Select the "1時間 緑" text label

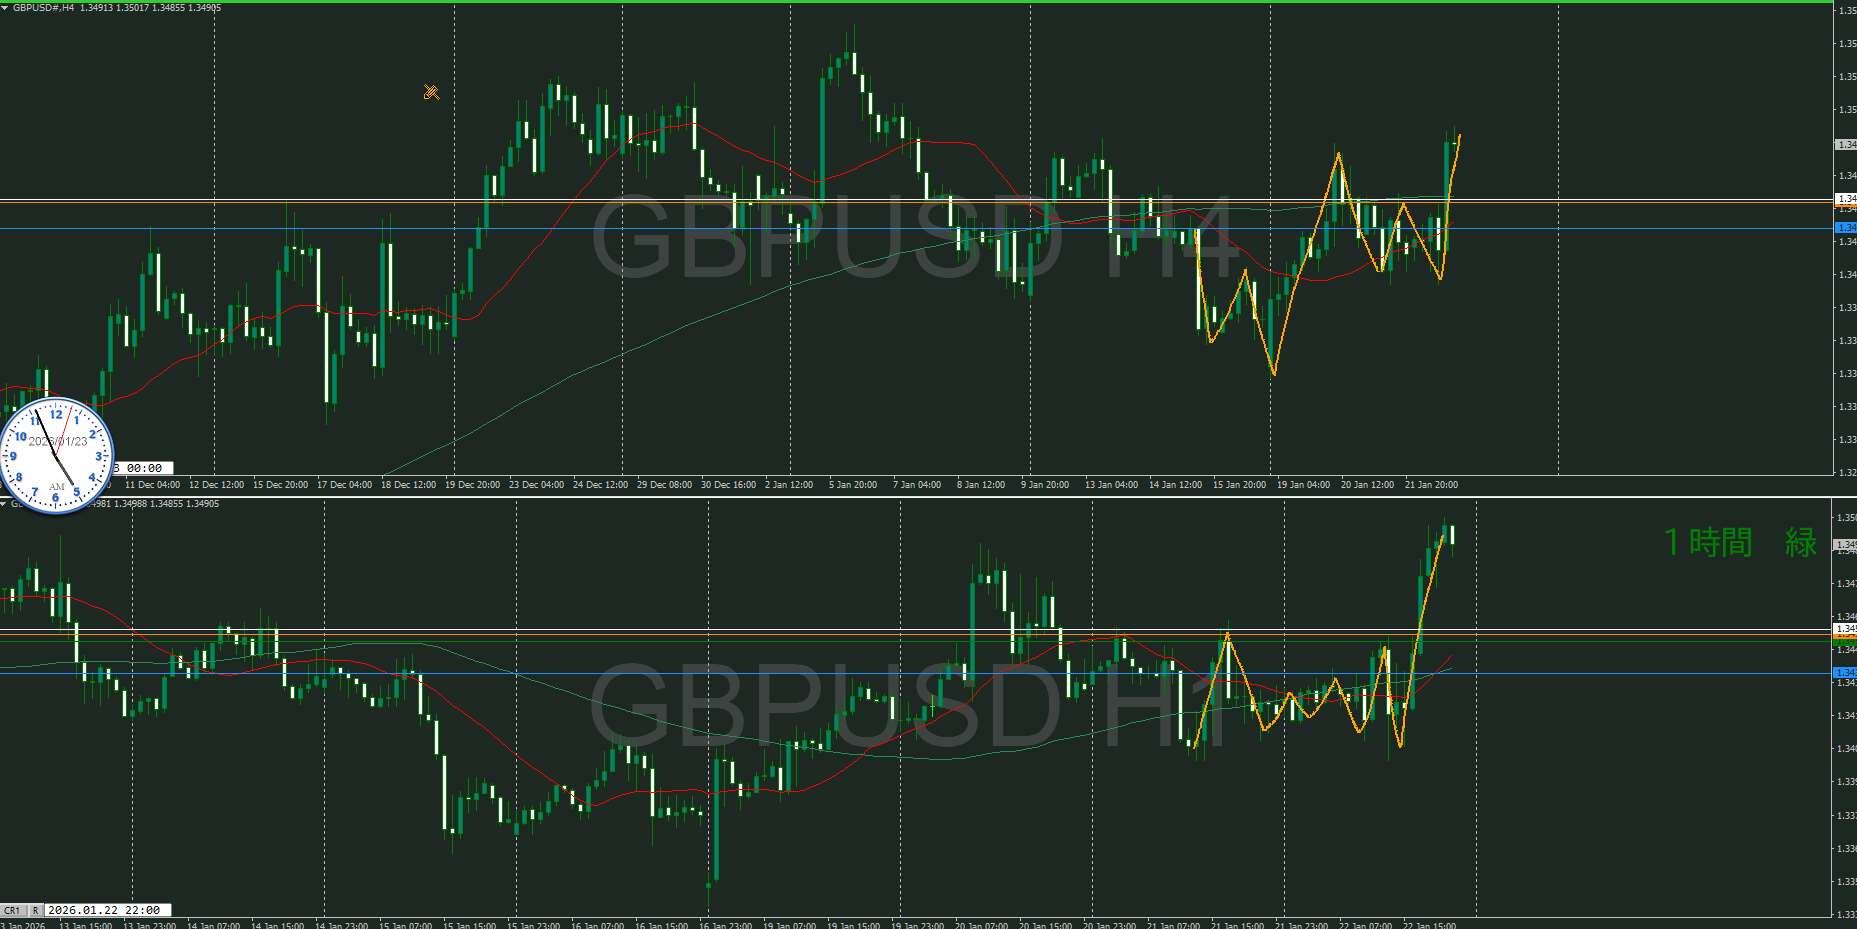1739,543
